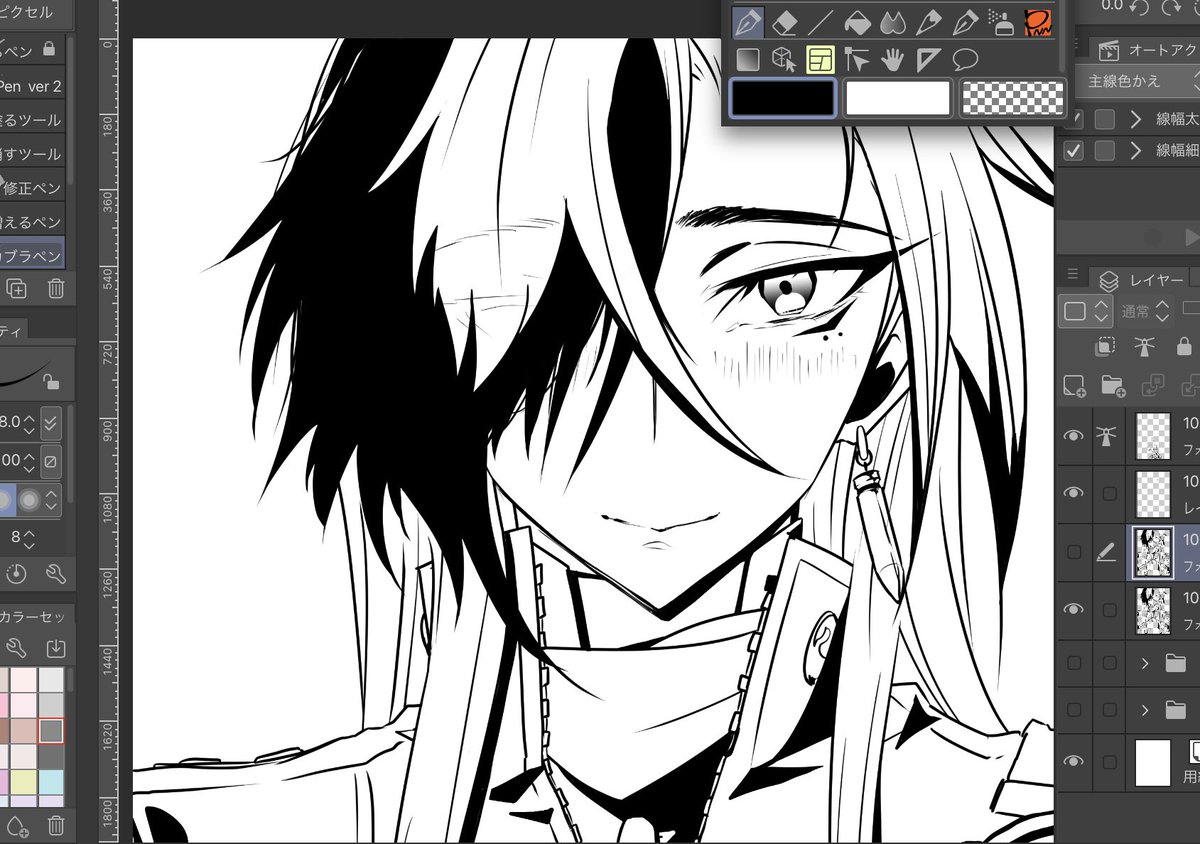Choose the second pen nib tool

964,21
